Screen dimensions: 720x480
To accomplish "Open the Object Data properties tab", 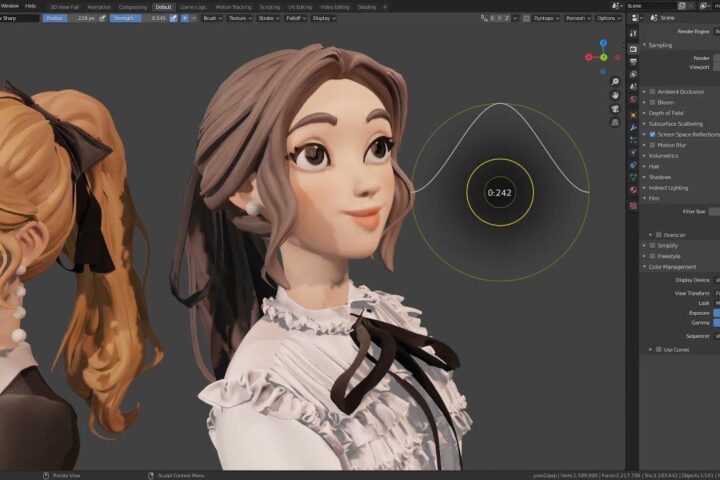I will 633,177.
